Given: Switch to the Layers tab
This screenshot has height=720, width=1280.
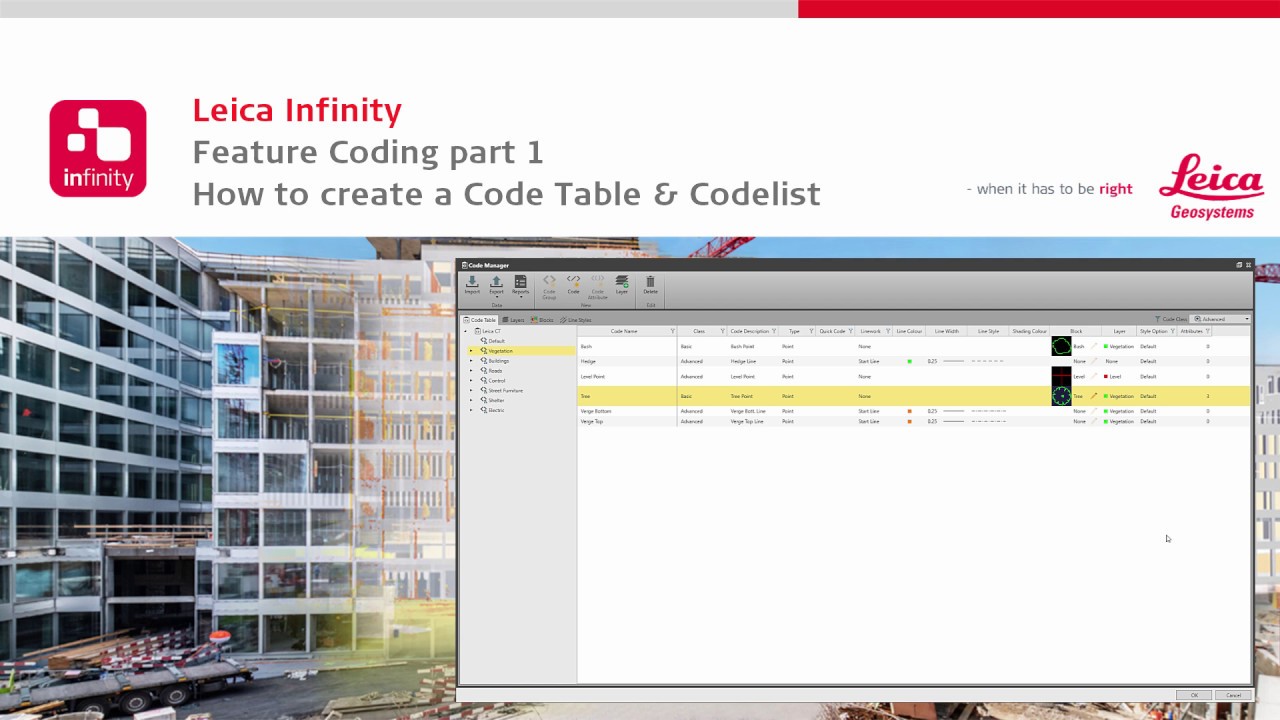Looking at the screenshot, I should (513, 320).
